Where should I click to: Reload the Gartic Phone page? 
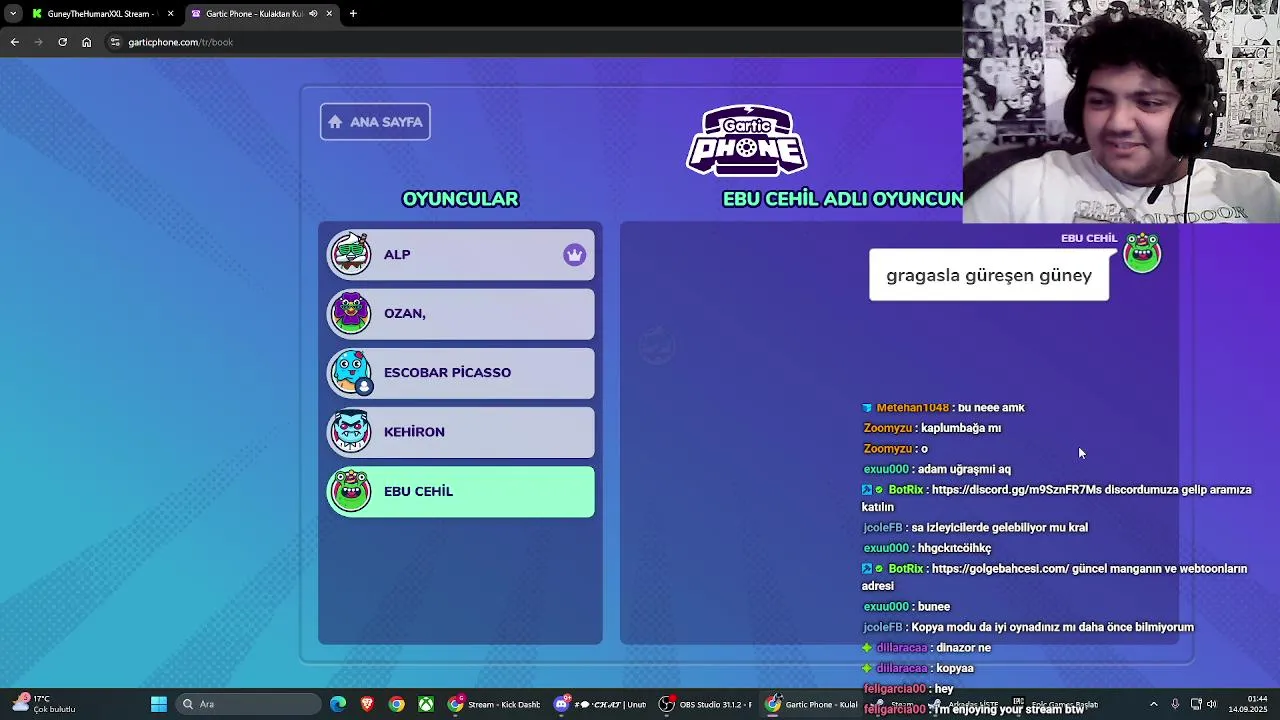pos(62,42)
